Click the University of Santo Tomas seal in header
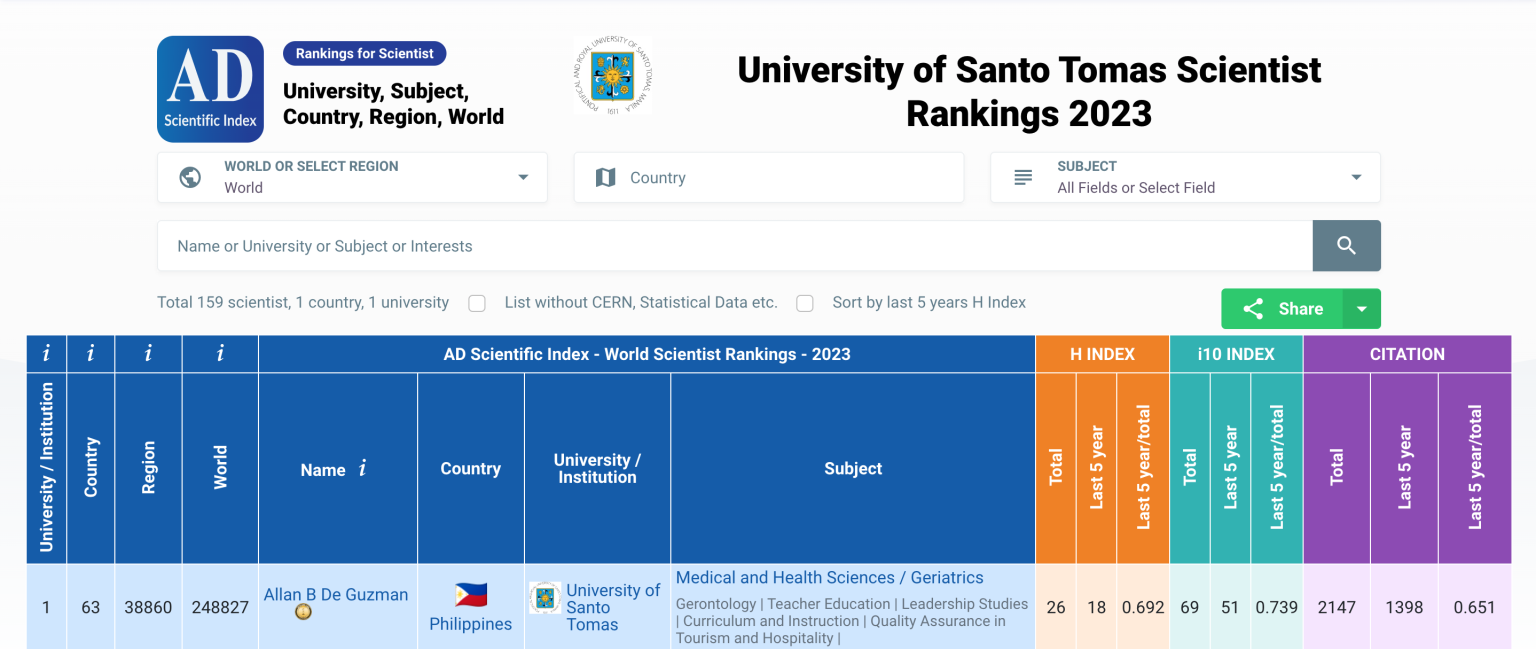Image resolution: width=1536 pixels, height=649 pixels. tap(612, 76)
